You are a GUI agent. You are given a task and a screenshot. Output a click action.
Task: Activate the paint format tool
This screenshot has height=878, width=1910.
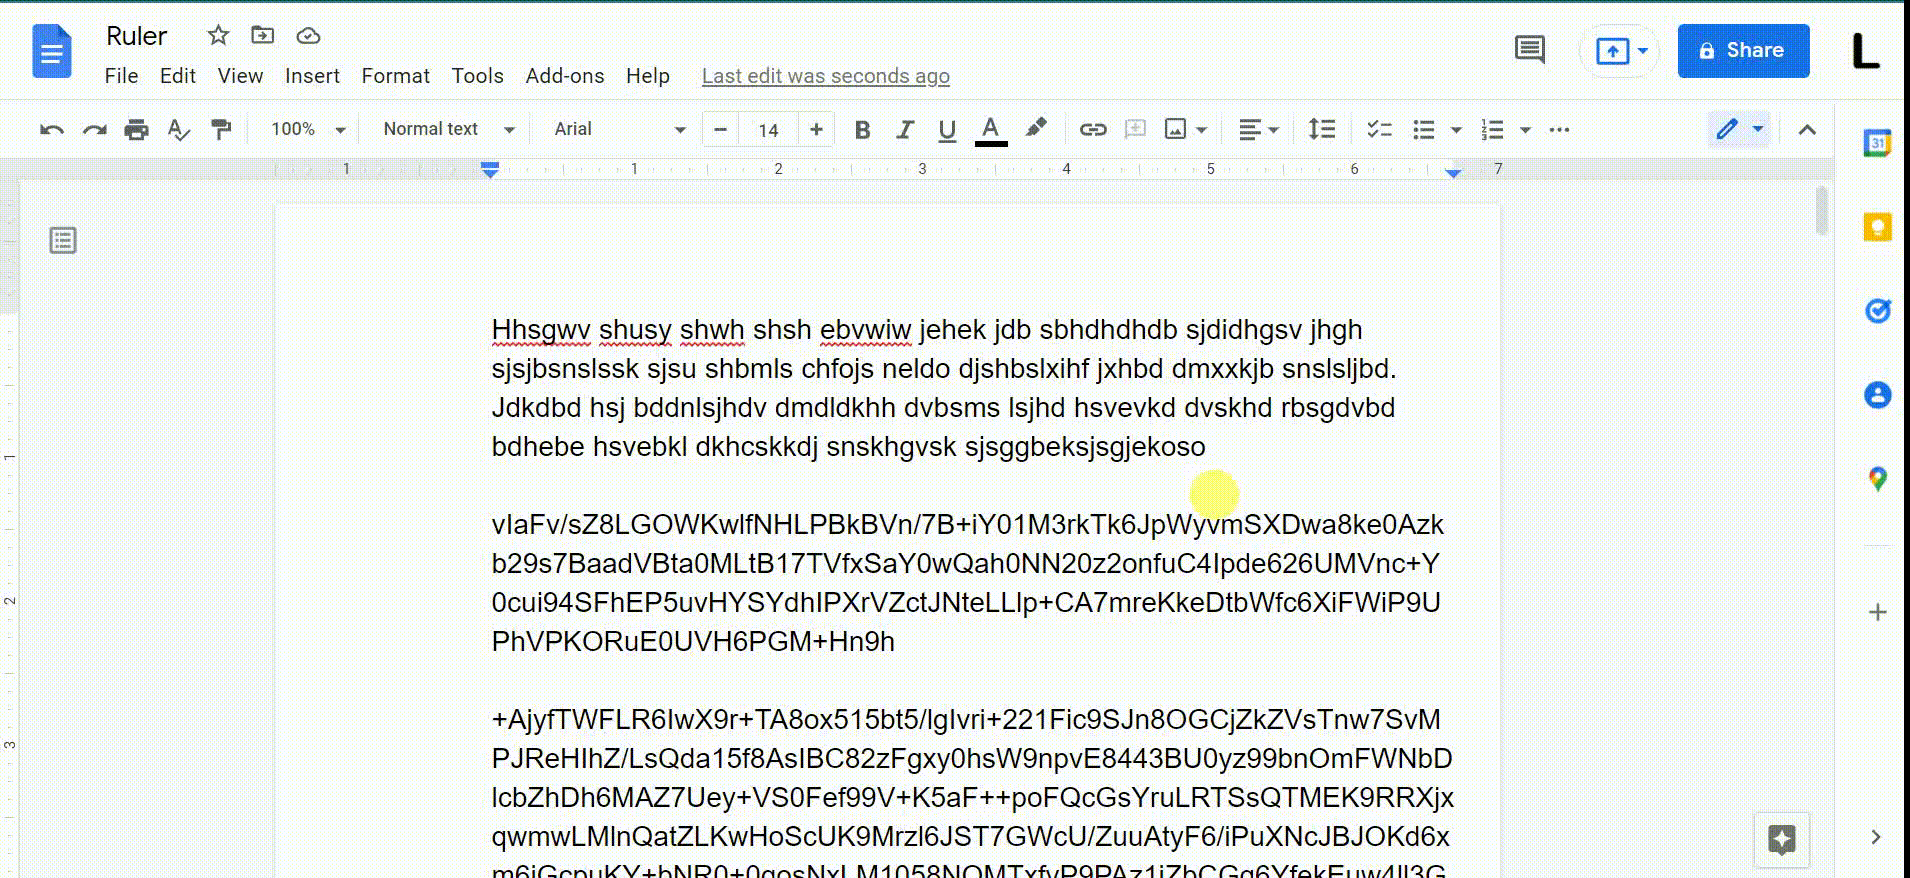click(x=221, y=130)
